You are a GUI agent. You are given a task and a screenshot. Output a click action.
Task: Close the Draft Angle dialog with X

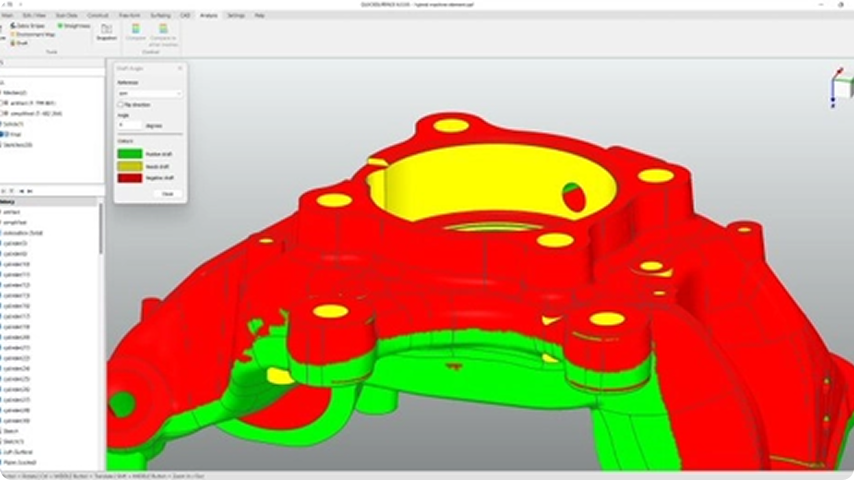(180, 68)
